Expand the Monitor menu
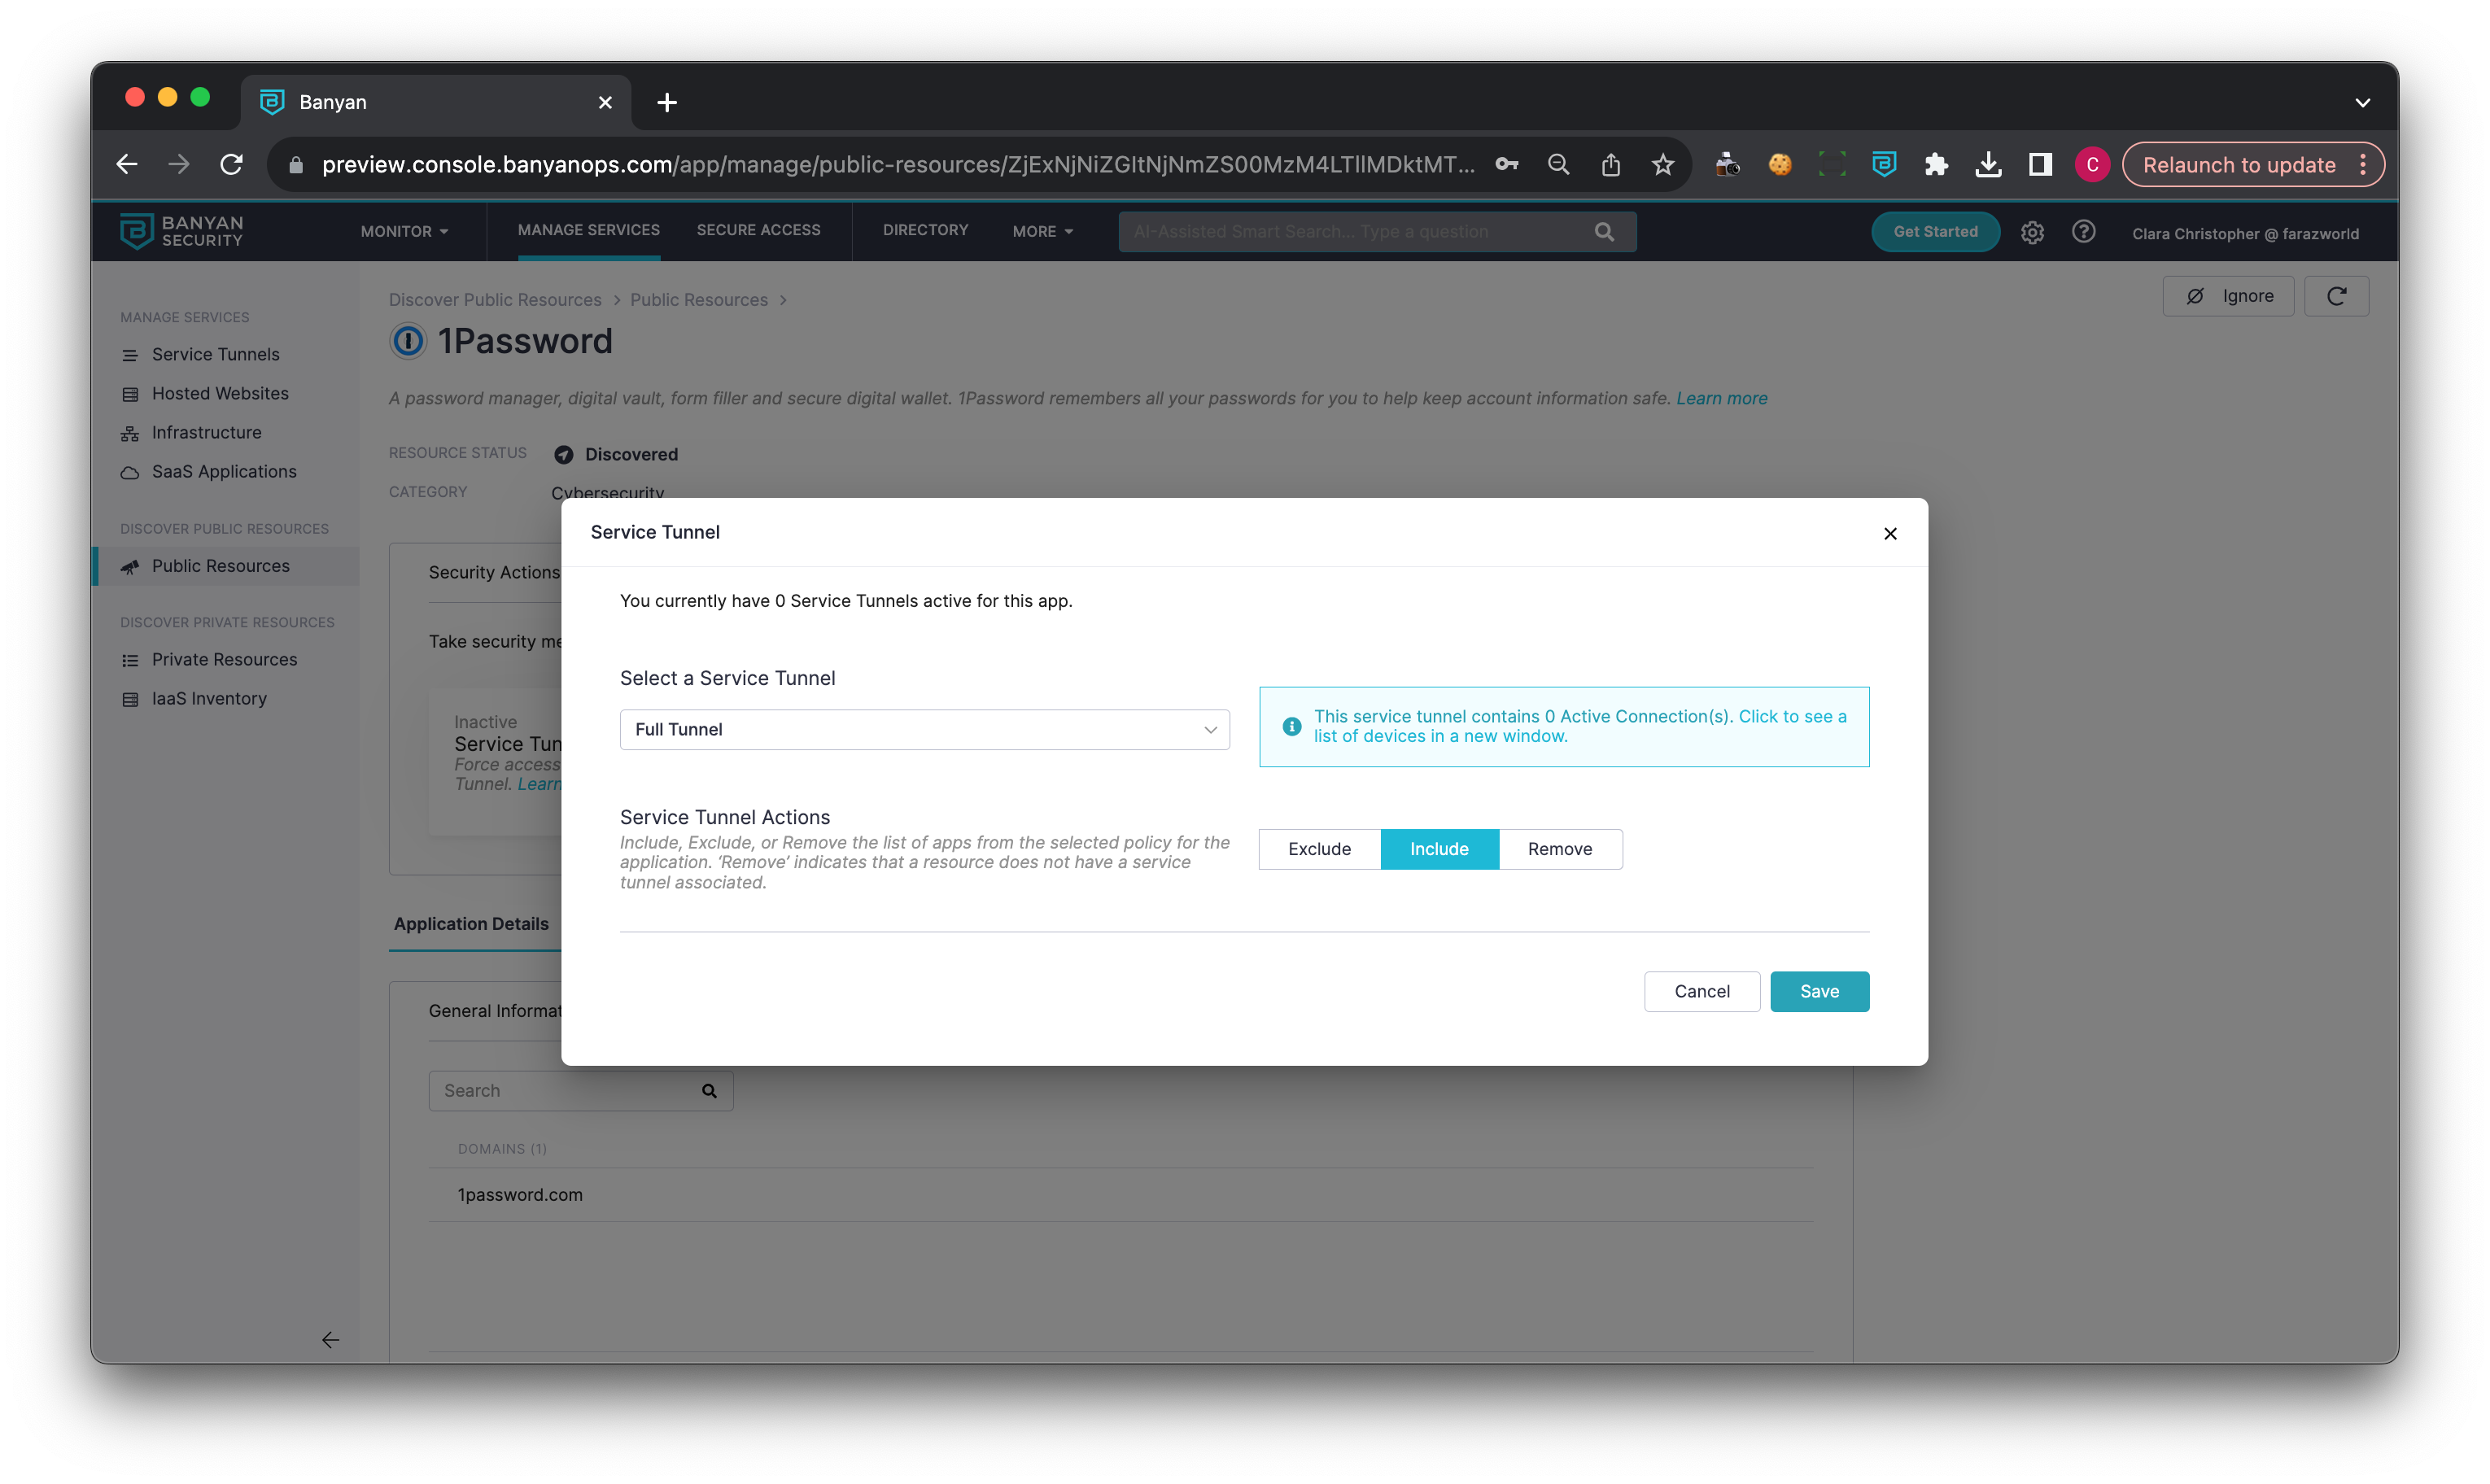Image resolution: width=2490 pixels, height=1484 pixels. 404,232
